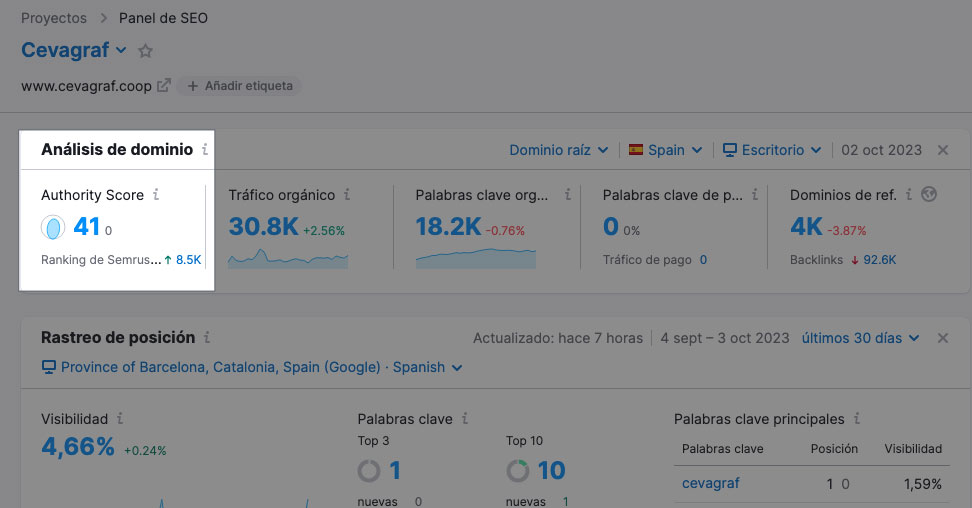The image size is (972, 508).
Task: Click info icon beside Visibilidad
Action: click(x=120, y=419)
